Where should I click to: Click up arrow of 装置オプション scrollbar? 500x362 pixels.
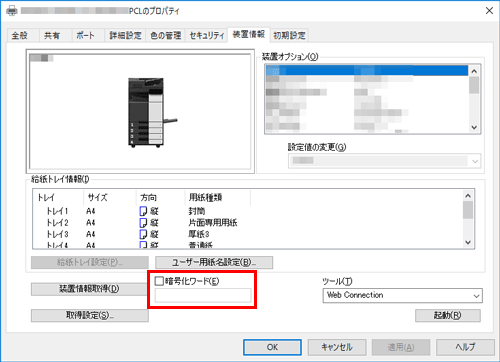tap(474, 71)
